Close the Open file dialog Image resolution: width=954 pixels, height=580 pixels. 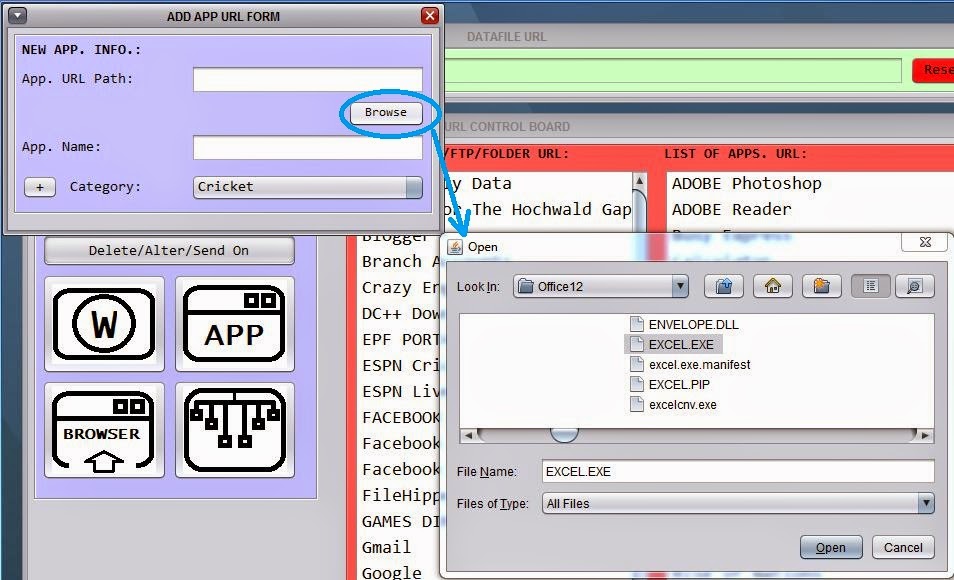tap(925, 242)
